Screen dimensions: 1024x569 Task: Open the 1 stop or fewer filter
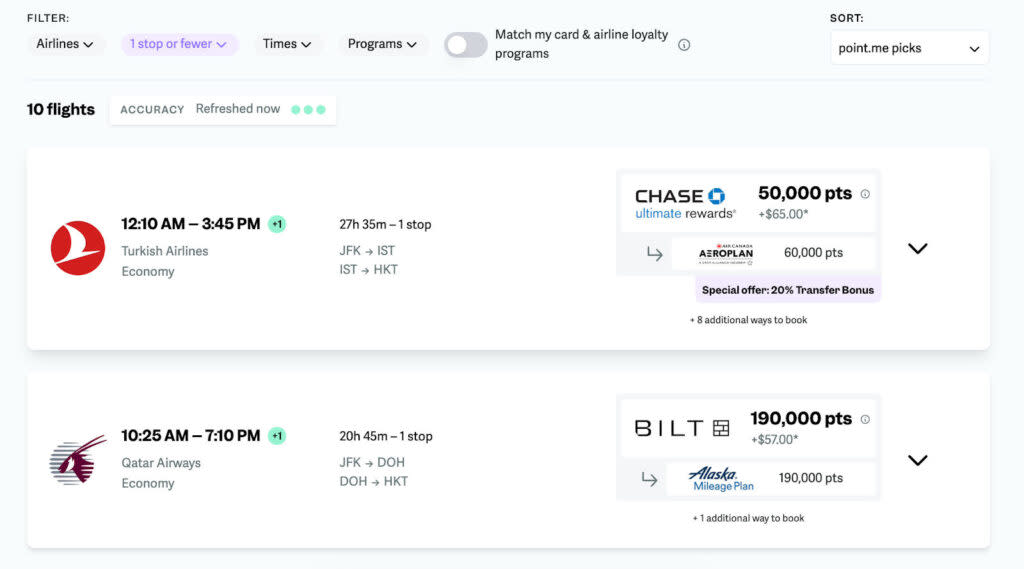pyautogui.click(x=178, y=44)
